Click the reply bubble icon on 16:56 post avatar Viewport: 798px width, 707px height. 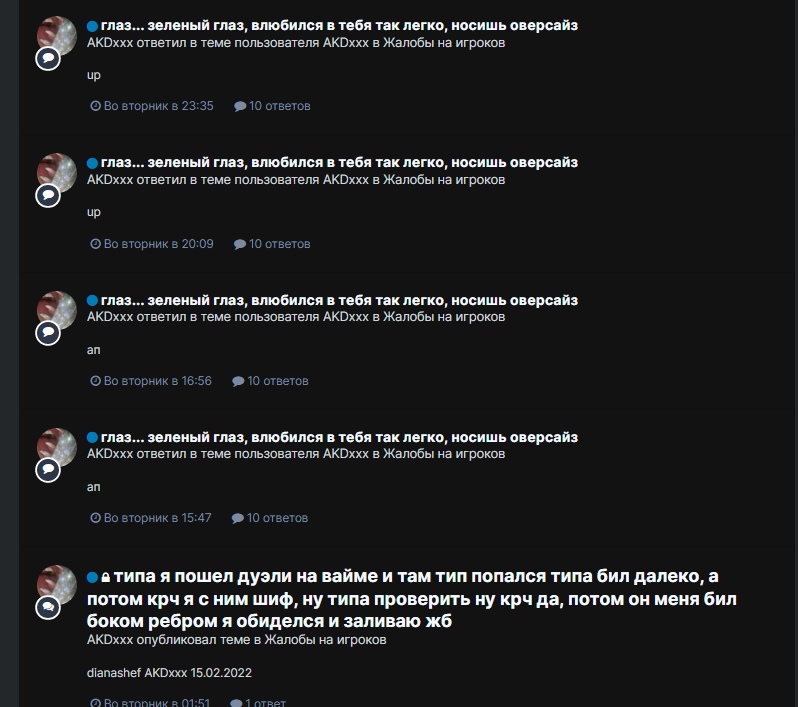48,333
